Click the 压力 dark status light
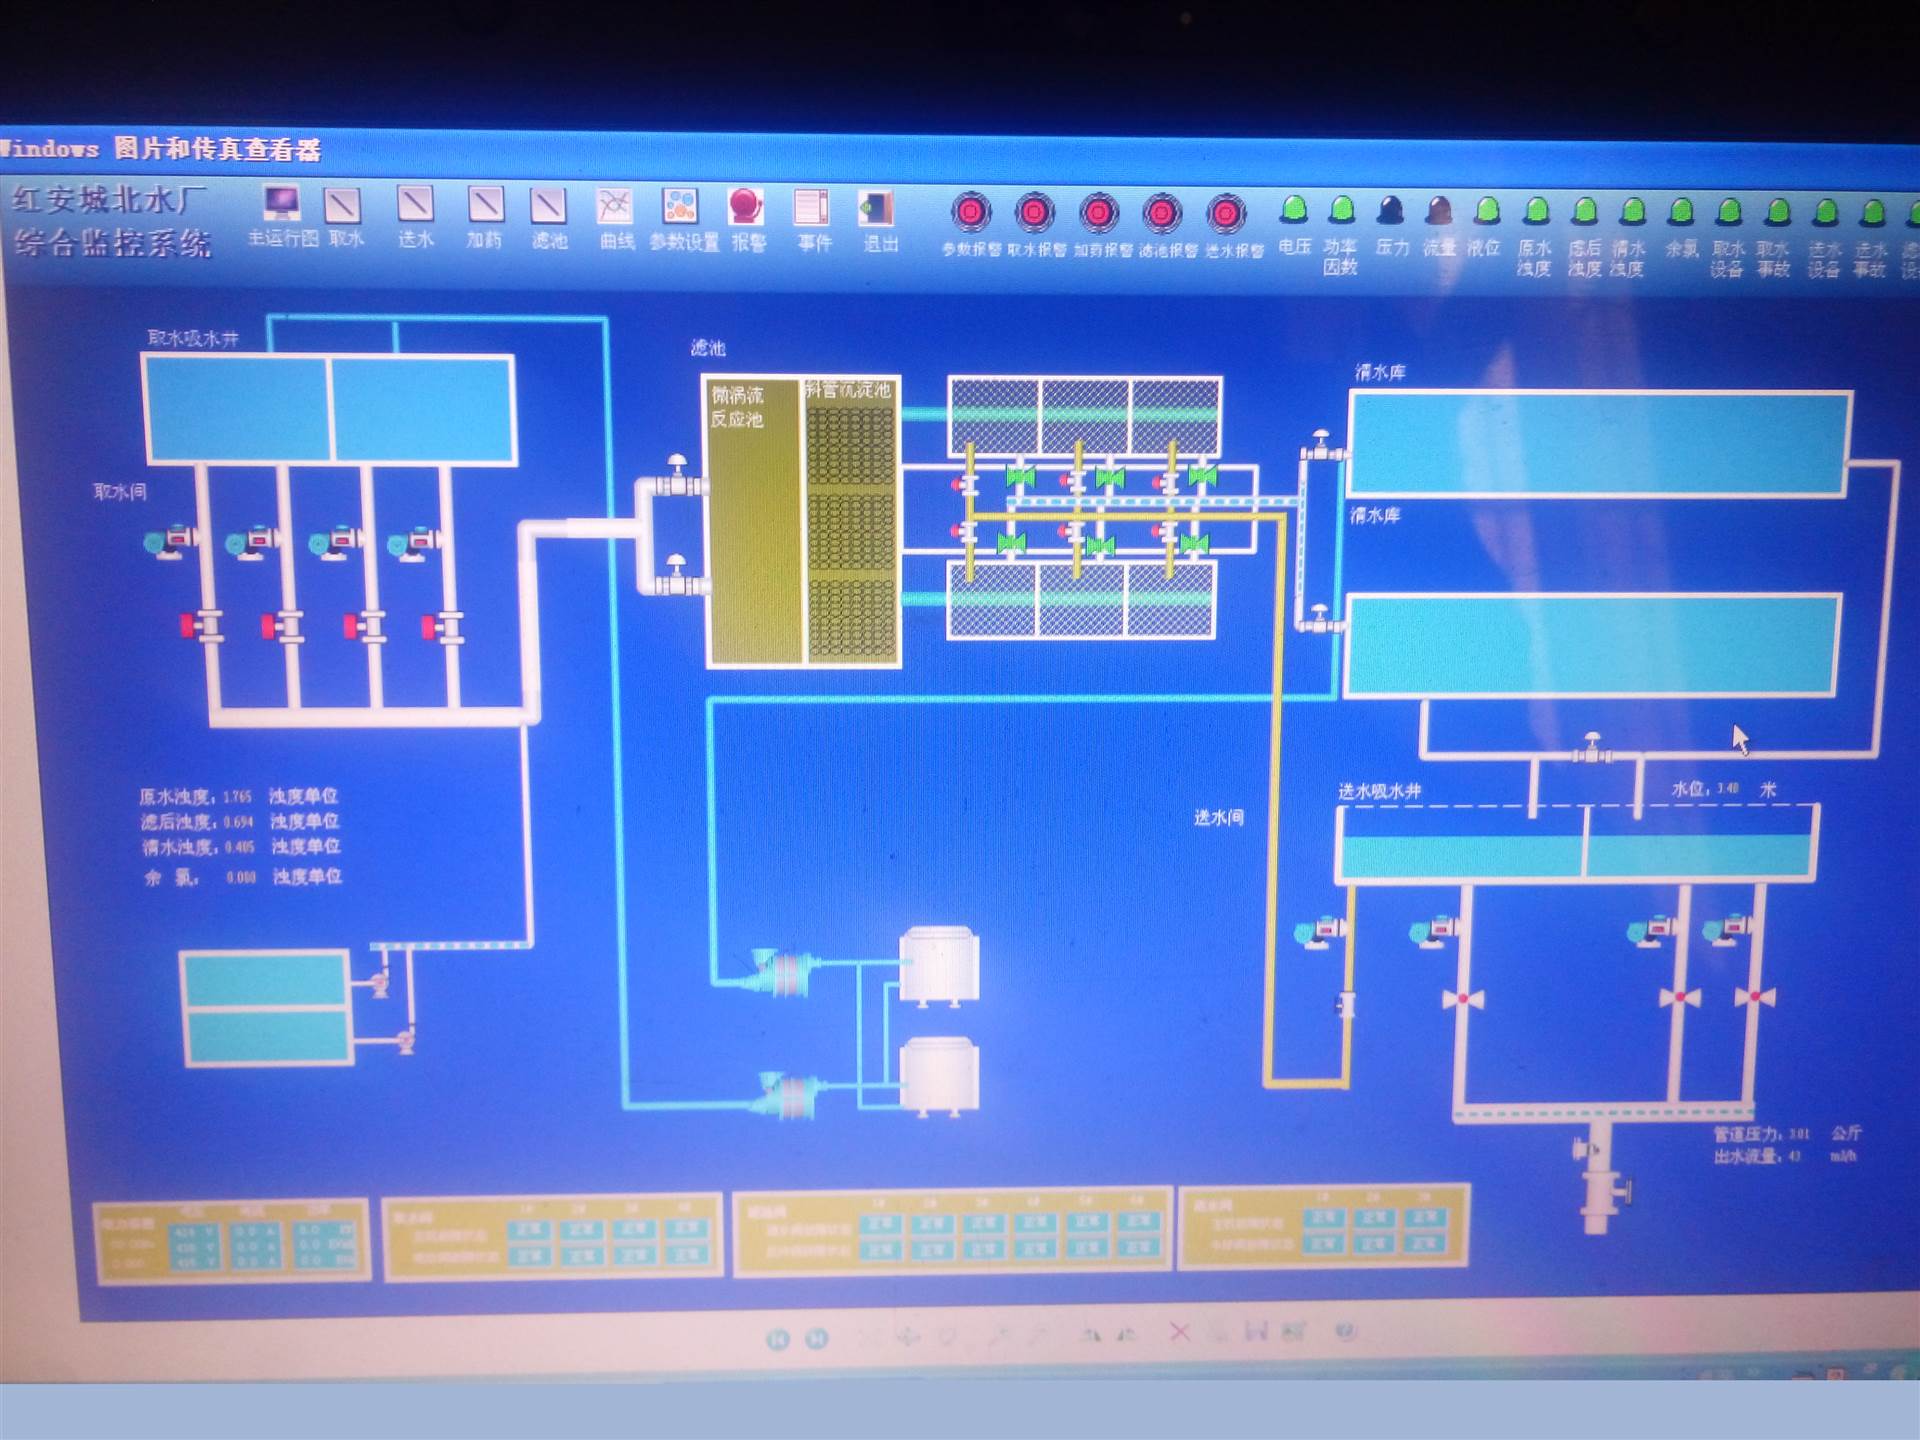Viewport: 1920px width, 1440px height. (1390, 209)
